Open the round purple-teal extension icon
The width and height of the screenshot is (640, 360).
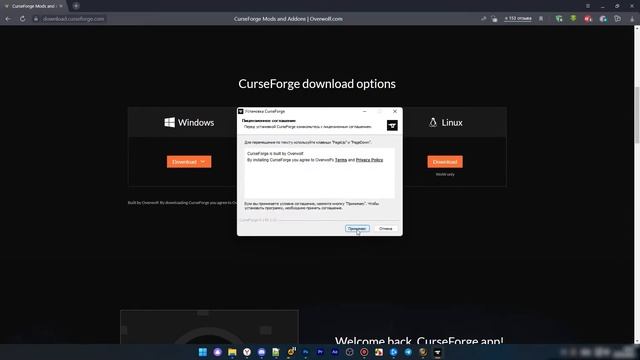coord(603,19)
